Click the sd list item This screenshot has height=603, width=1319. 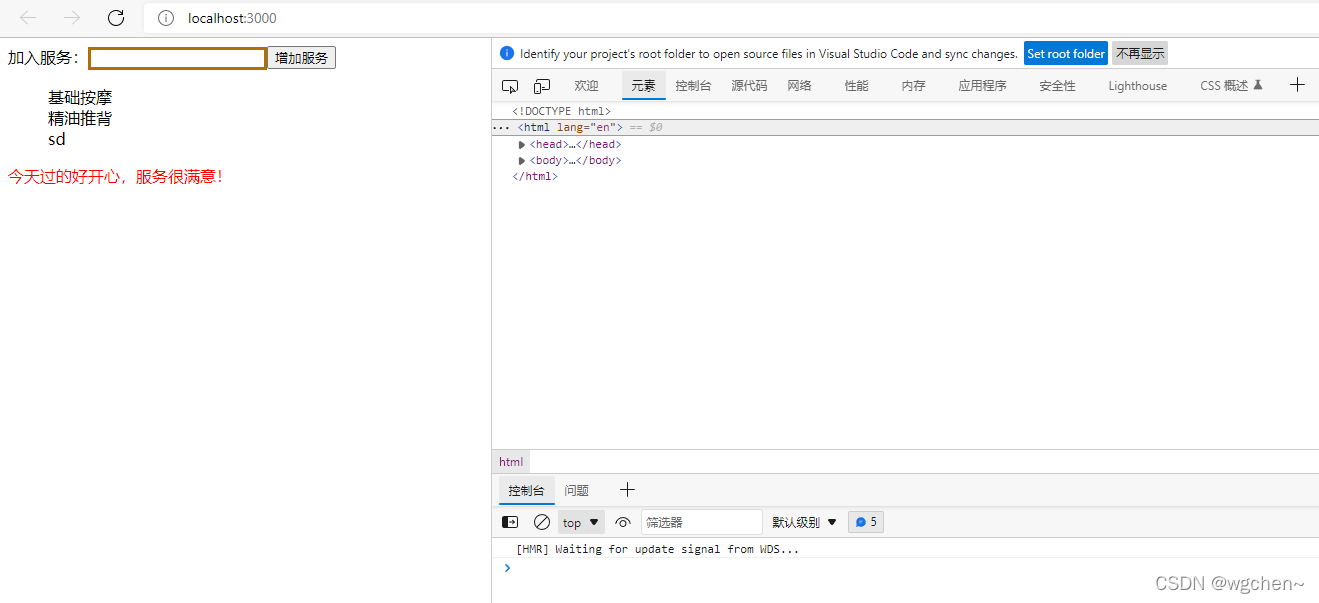click(57, 139)
